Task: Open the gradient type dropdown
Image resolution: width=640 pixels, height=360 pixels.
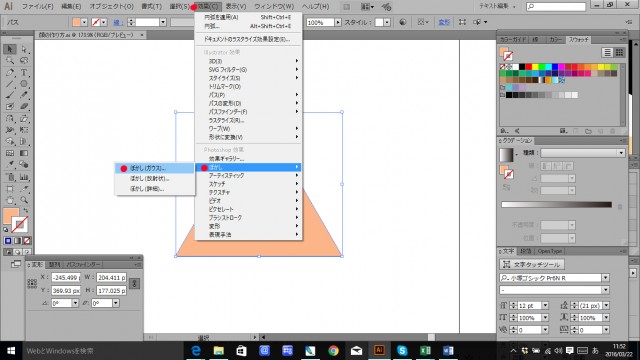Action: 583,153
